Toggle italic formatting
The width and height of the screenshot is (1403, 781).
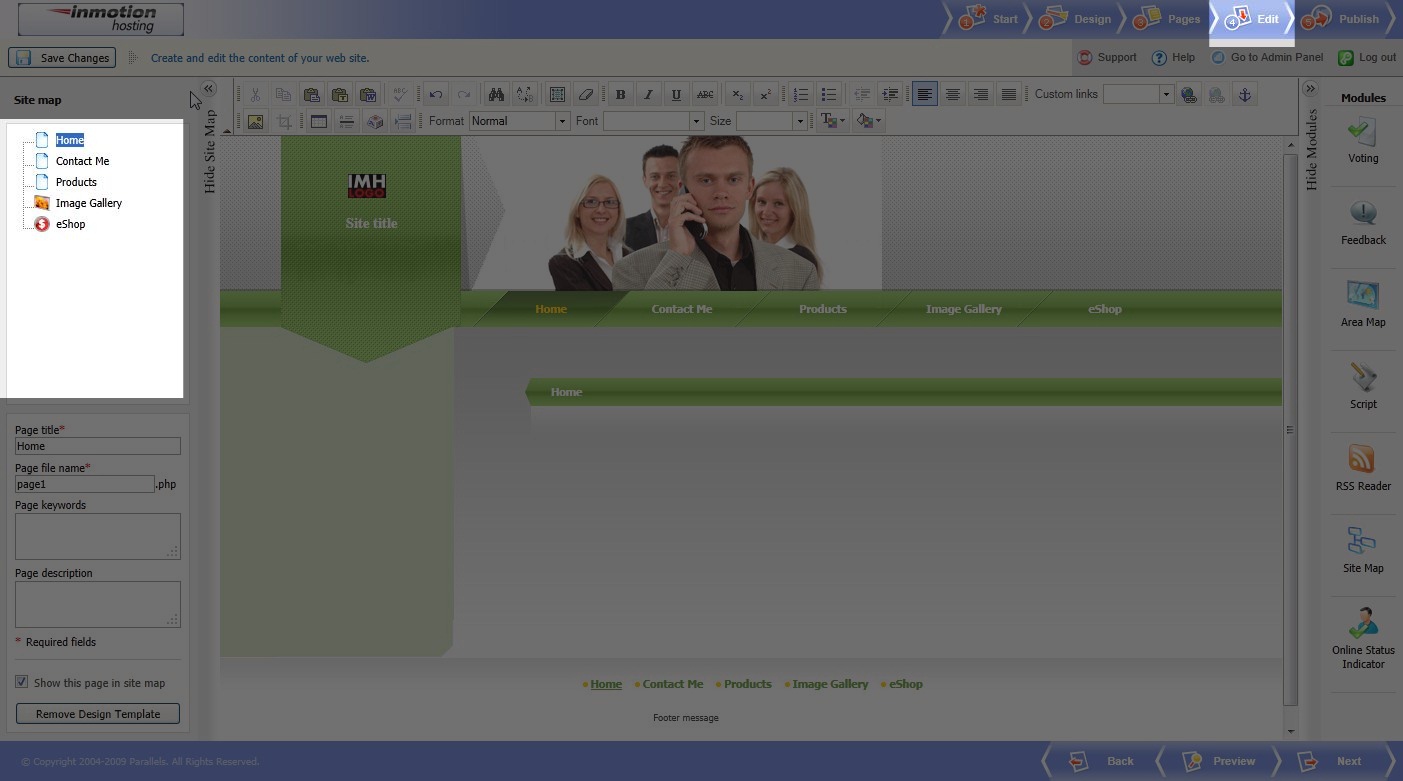(648, 94)
